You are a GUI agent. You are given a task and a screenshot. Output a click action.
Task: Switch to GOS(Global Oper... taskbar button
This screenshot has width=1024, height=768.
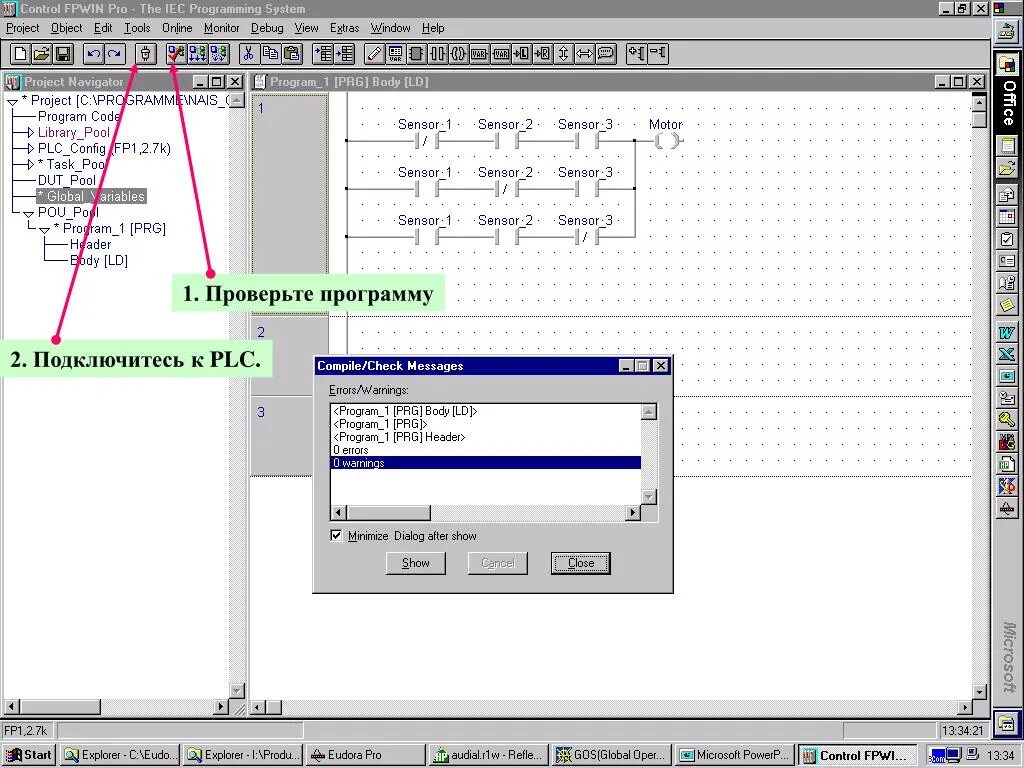pyautogui.click(x=611, y=755)
